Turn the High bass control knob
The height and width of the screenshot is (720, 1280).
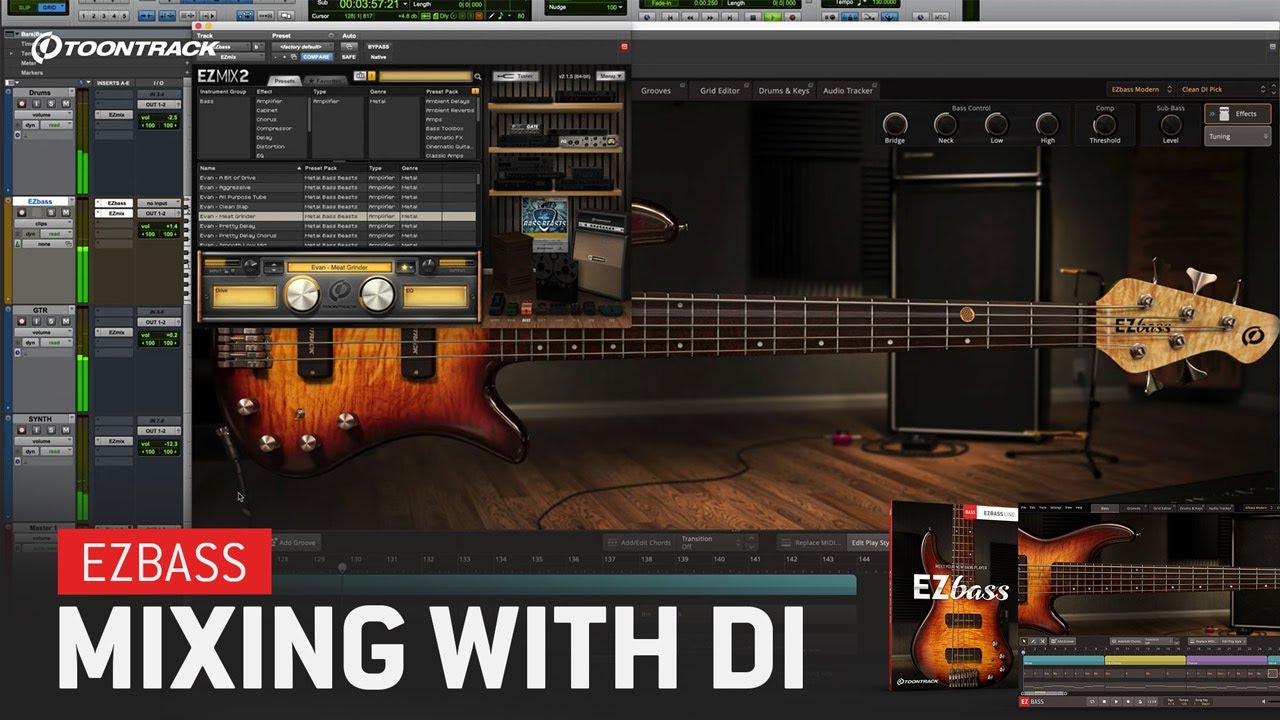point(1047,124)
